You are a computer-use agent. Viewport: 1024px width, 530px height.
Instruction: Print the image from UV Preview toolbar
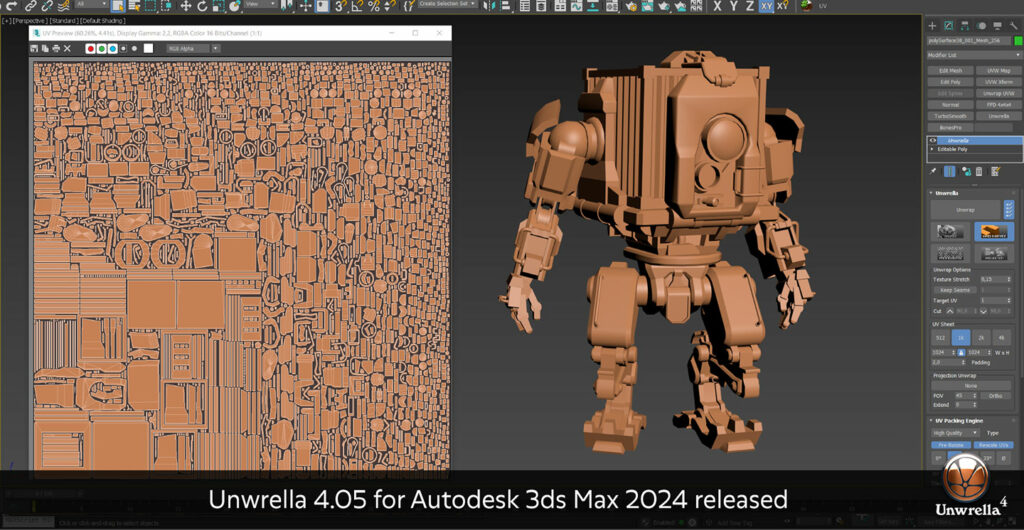click(x=56, y=48)
